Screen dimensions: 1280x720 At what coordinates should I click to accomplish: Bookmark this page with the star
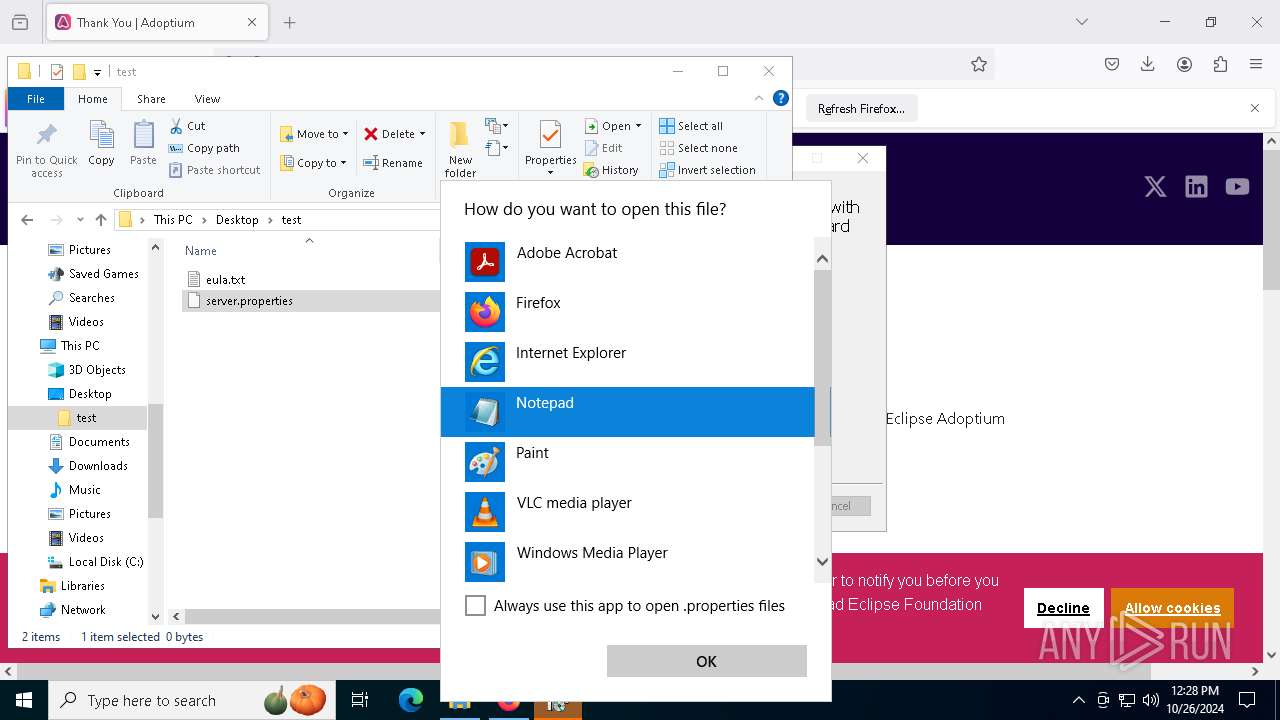click(x=979, y=64)
